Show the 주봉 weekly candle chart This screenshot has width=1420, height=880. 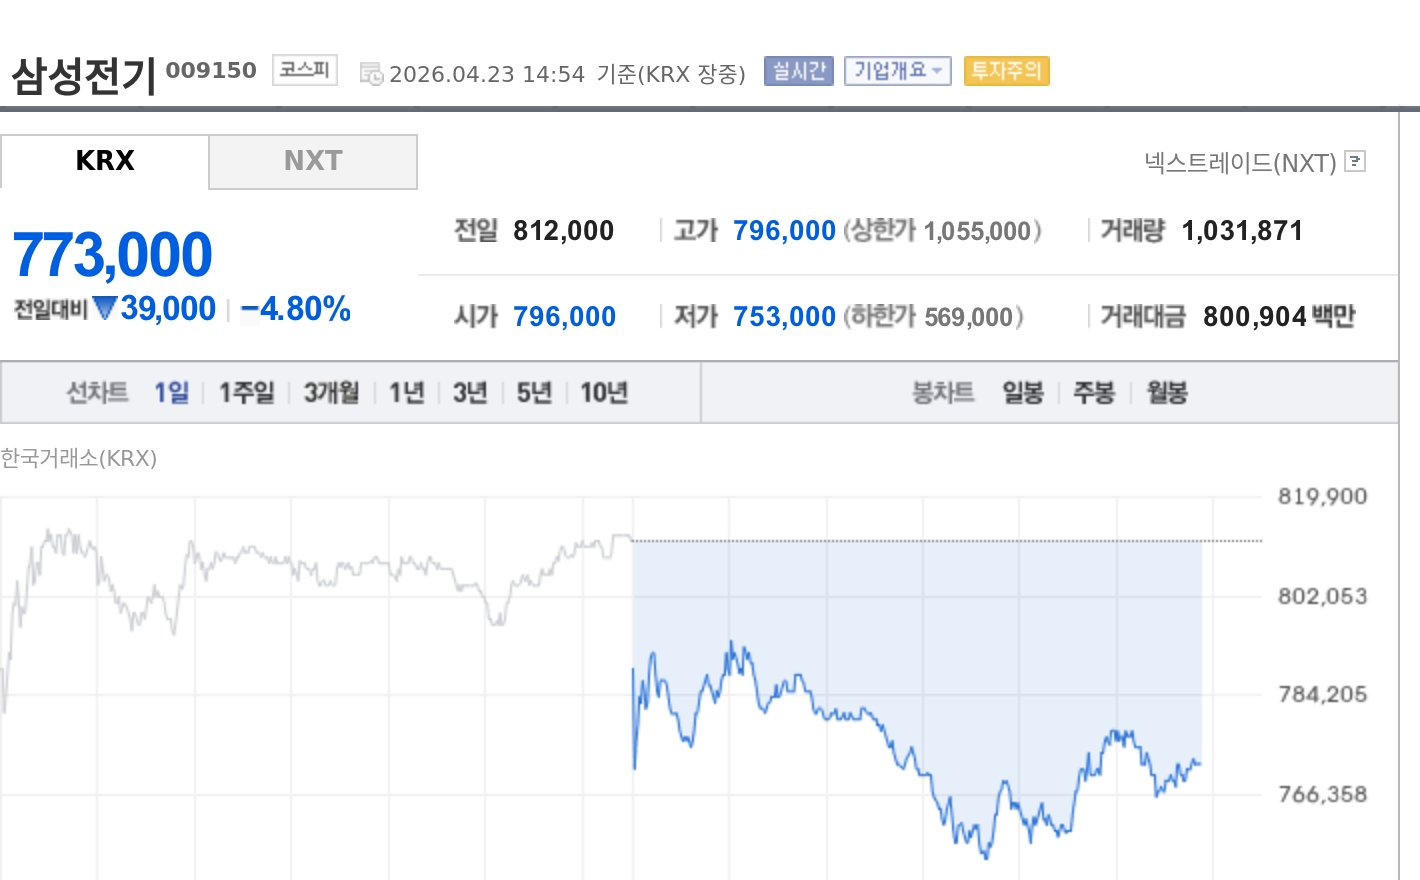(x=1094, y=392)
